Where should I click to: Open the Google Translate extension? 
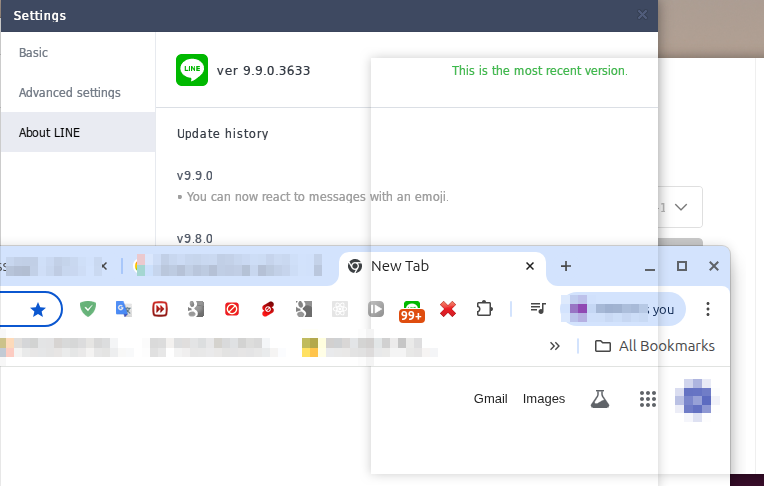click(123, 309)
